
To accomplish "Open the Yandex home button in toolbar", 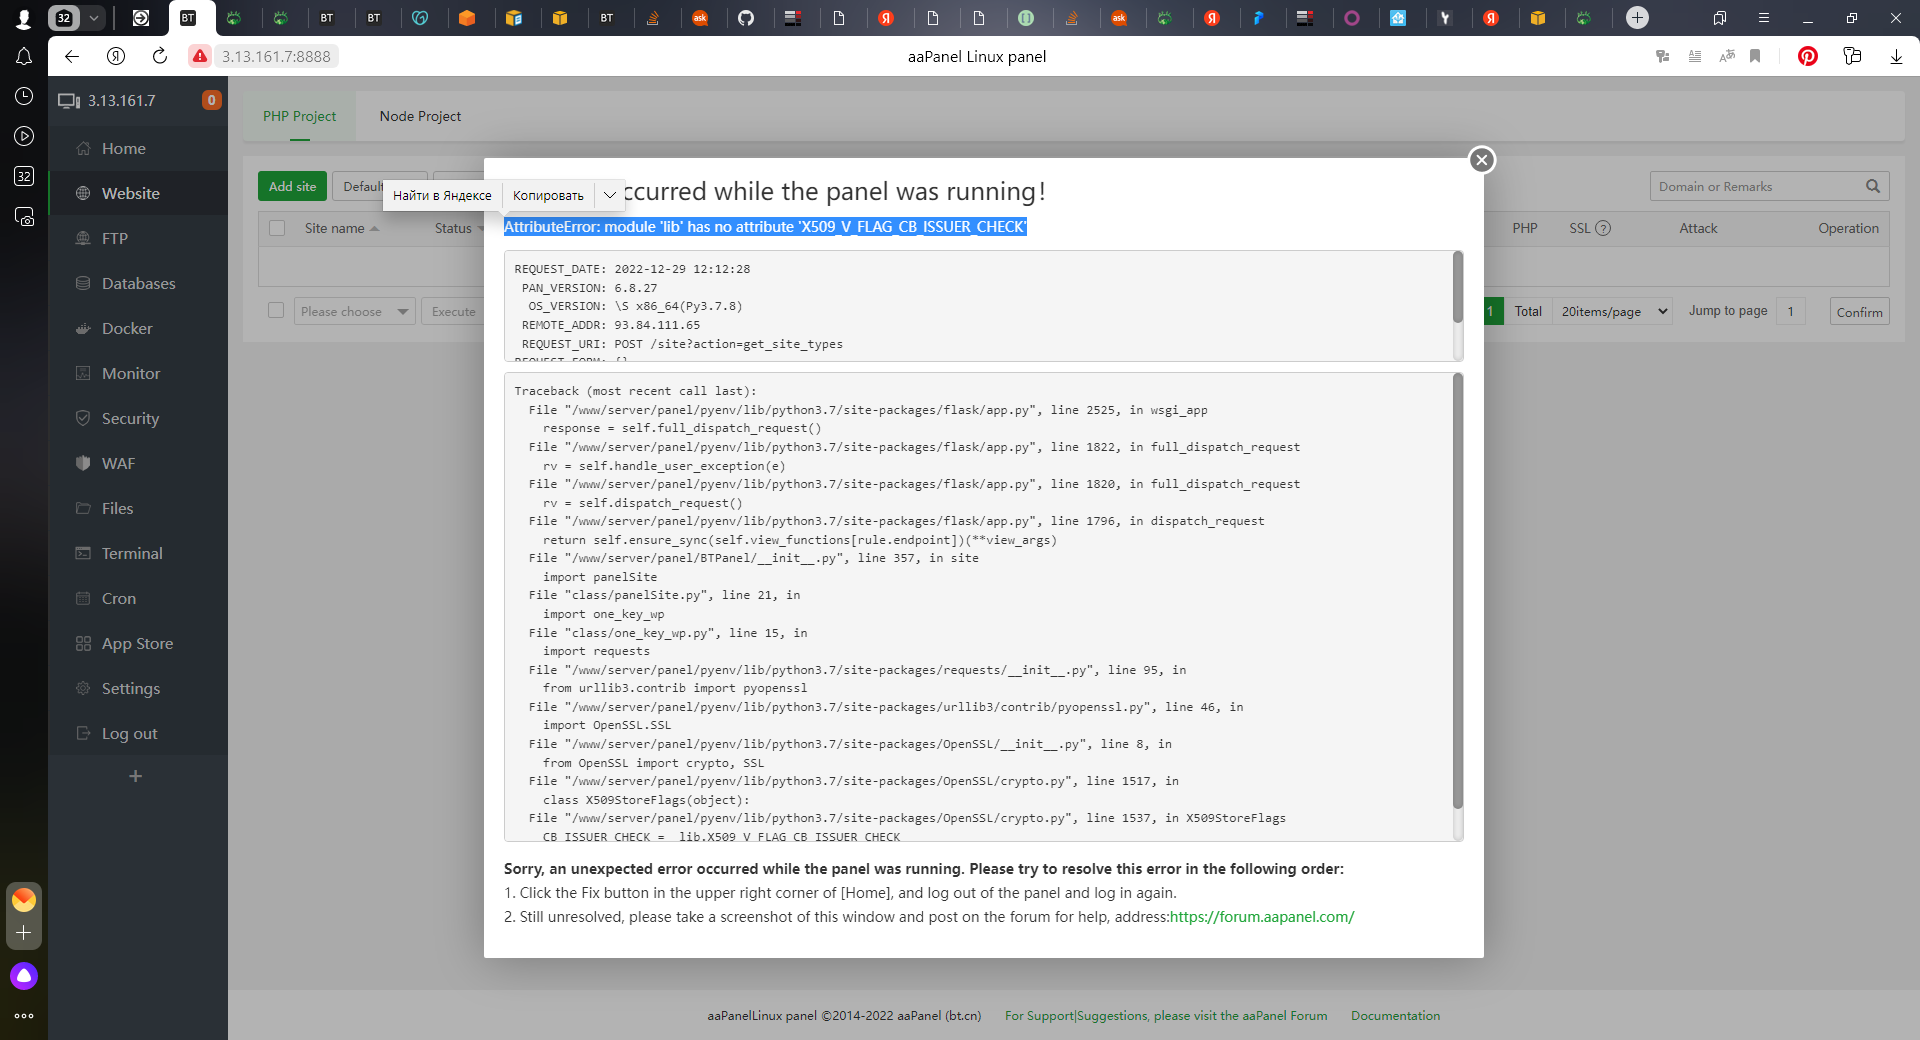I will 116,56.
